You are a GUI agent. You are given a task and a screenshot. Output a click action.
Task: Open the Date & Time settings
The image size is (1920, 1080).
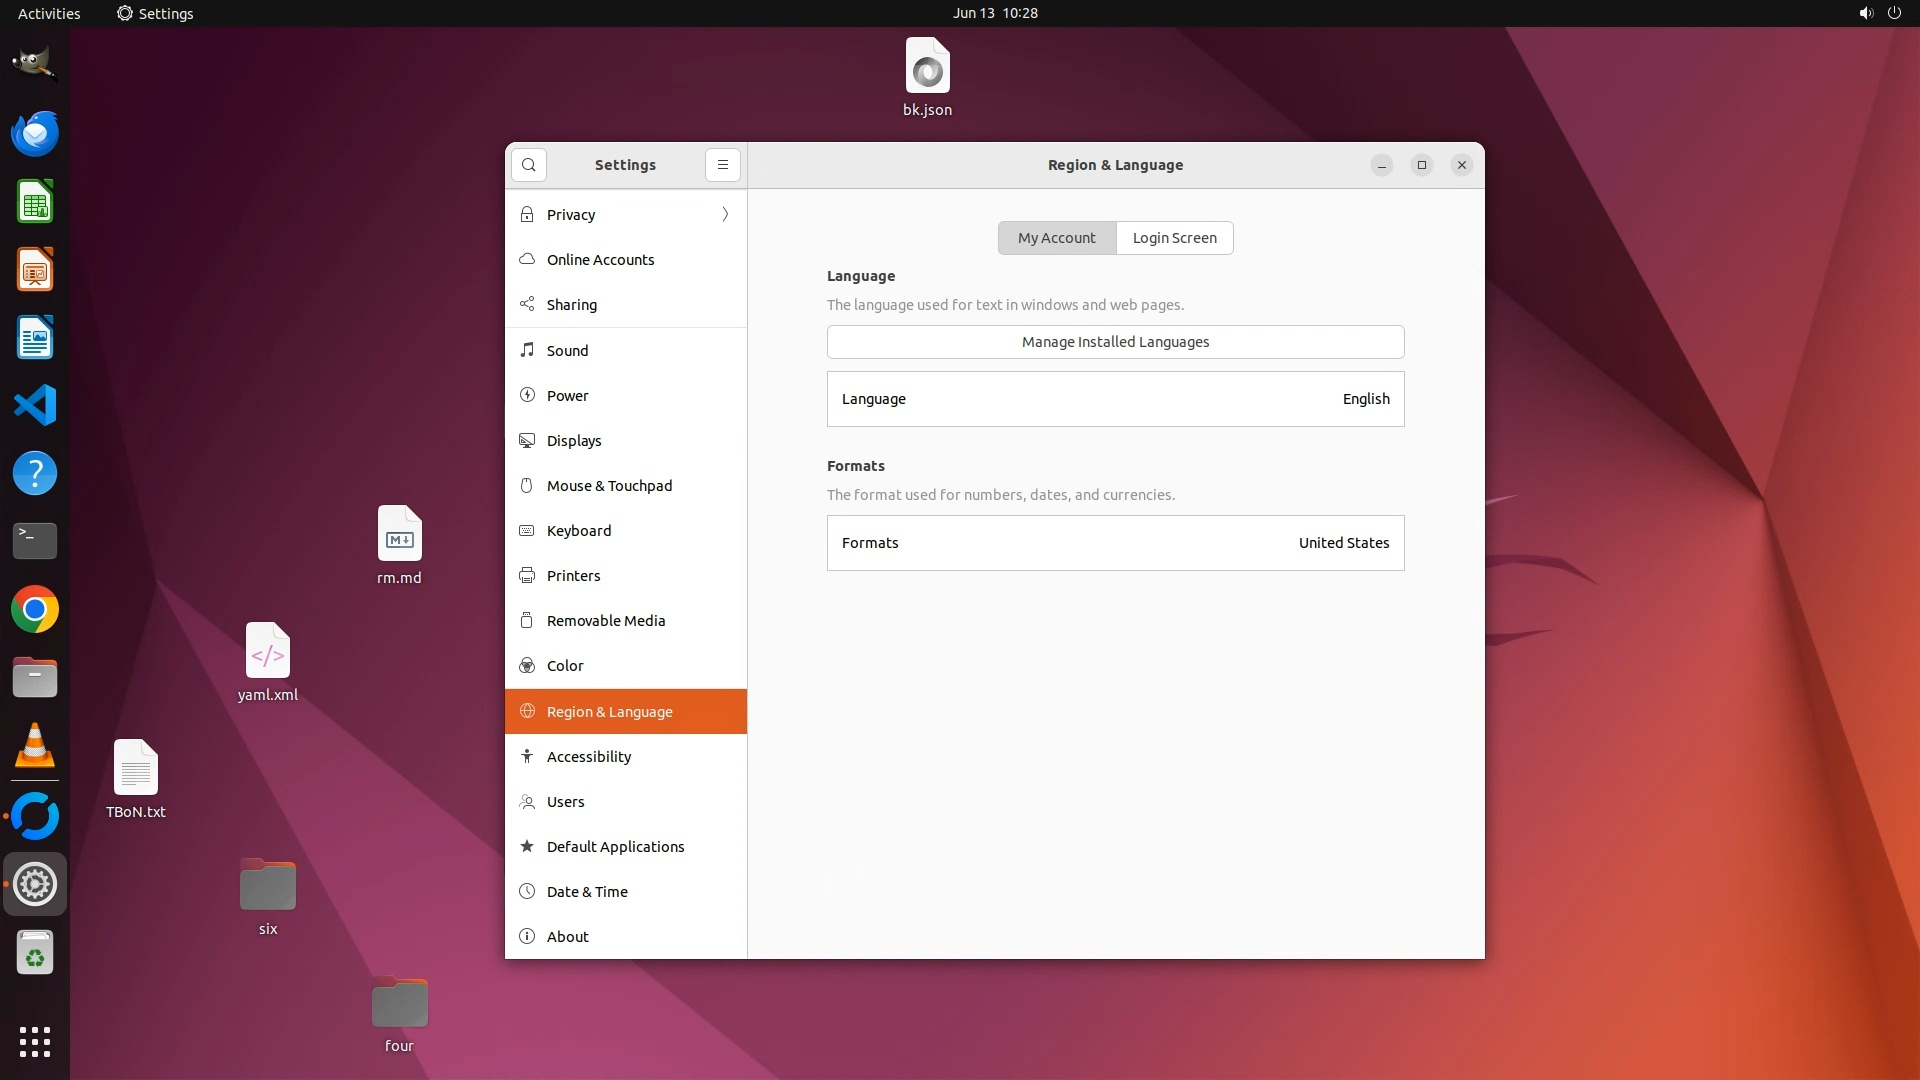click(587, 892)
